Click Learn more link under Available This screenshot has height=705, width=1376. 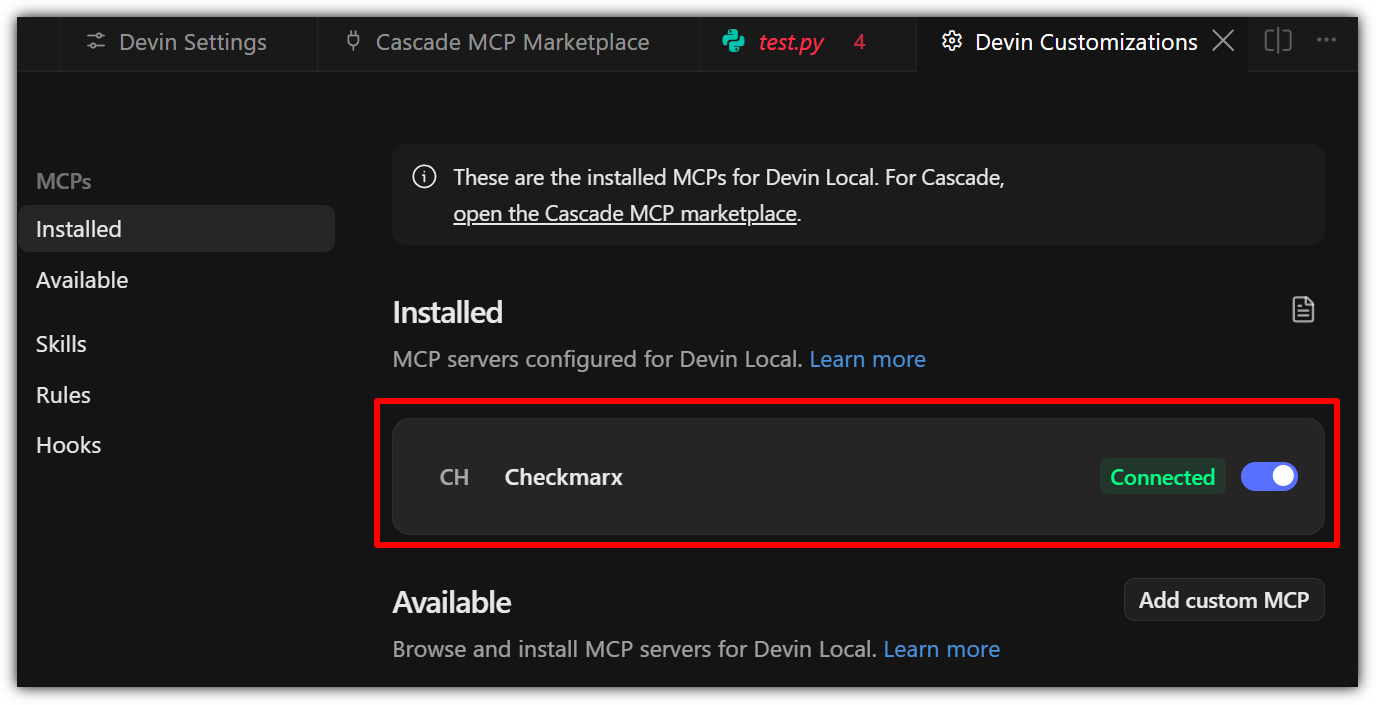pyautogui.click(x=941, y=649)
